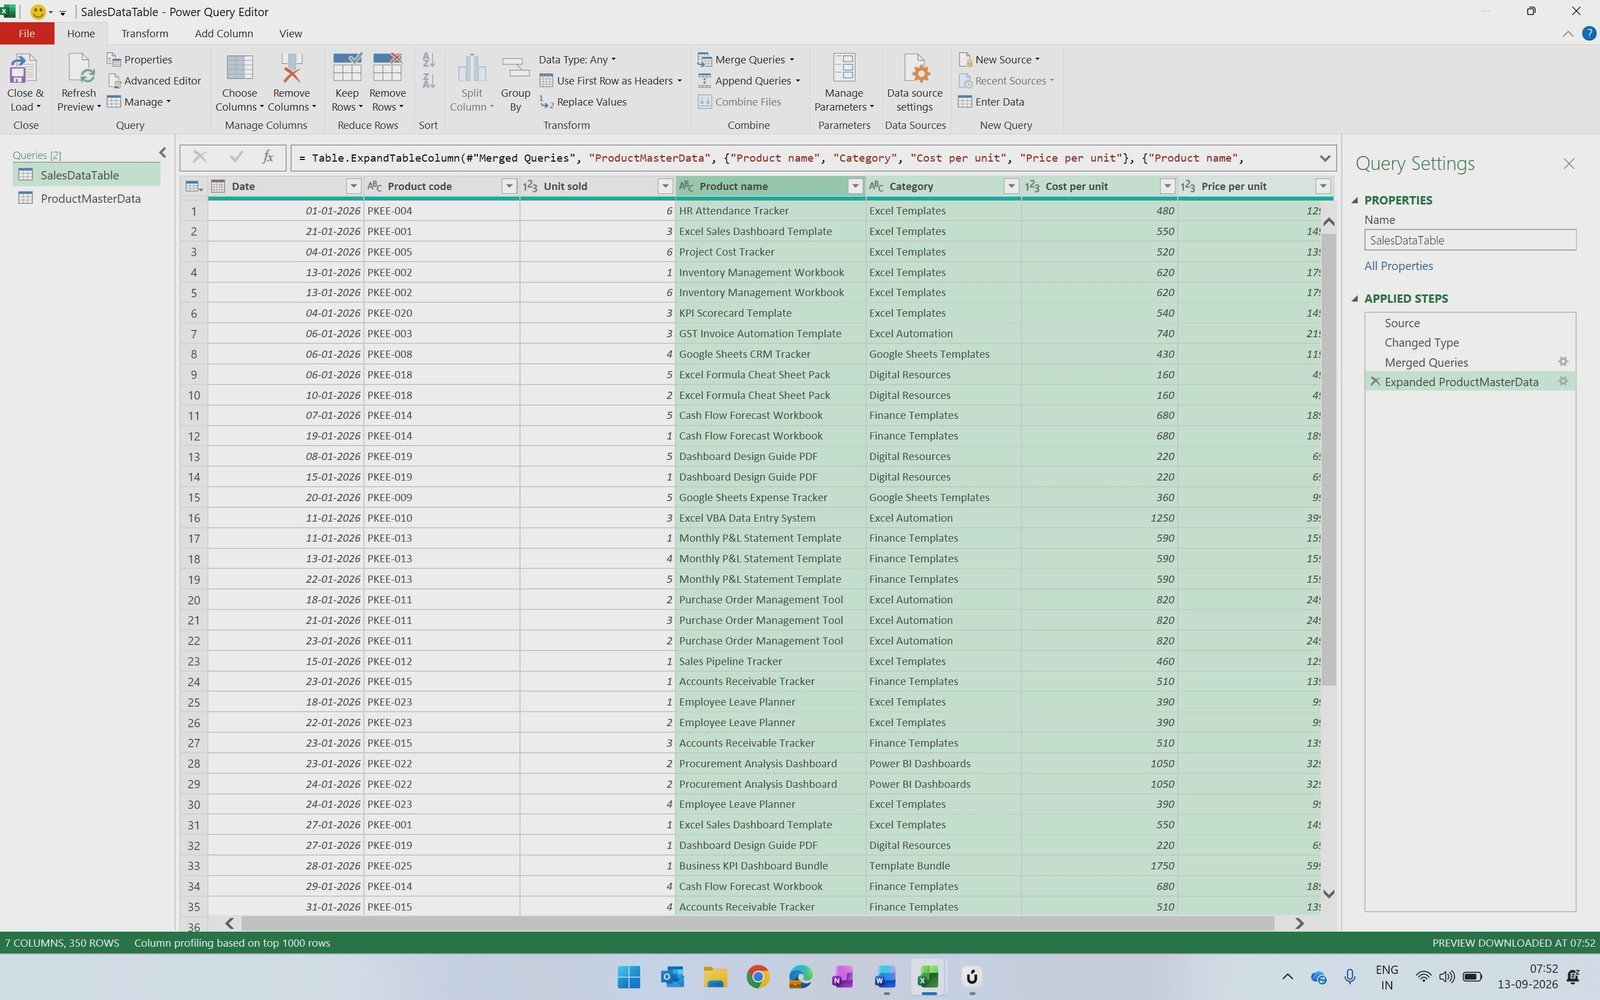Click the Manage Parameters icon

(844, 69)
